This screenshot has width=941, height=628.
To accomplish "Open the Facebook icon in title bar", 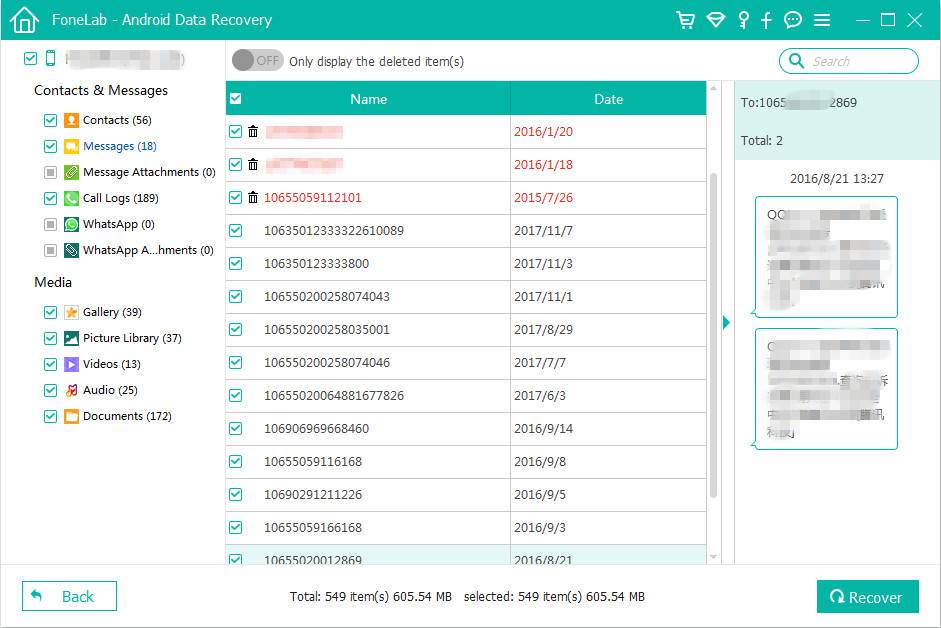I will point(767,20).
